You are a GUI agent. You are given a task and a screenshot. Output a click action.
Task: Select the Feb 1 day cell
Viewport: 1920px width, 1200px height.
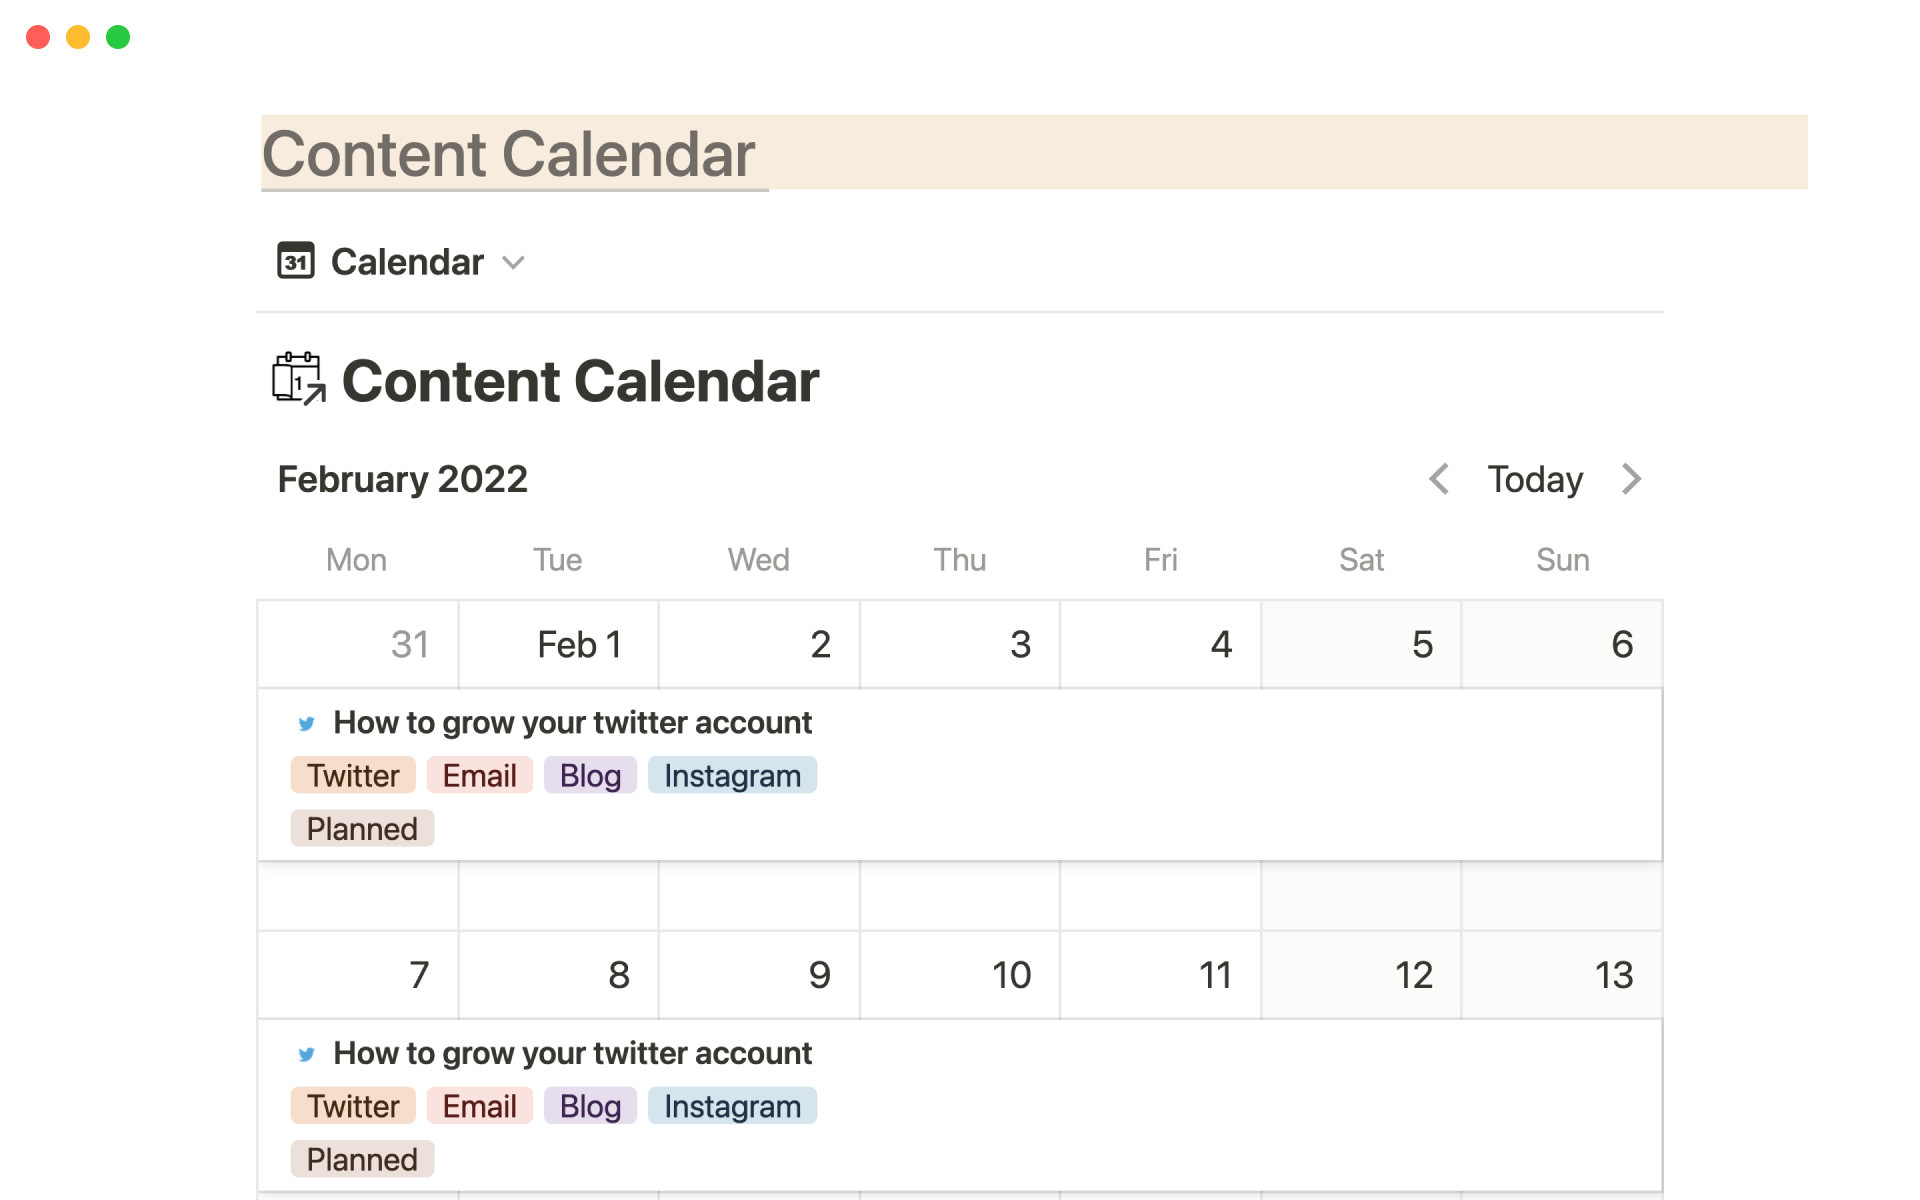559,645
